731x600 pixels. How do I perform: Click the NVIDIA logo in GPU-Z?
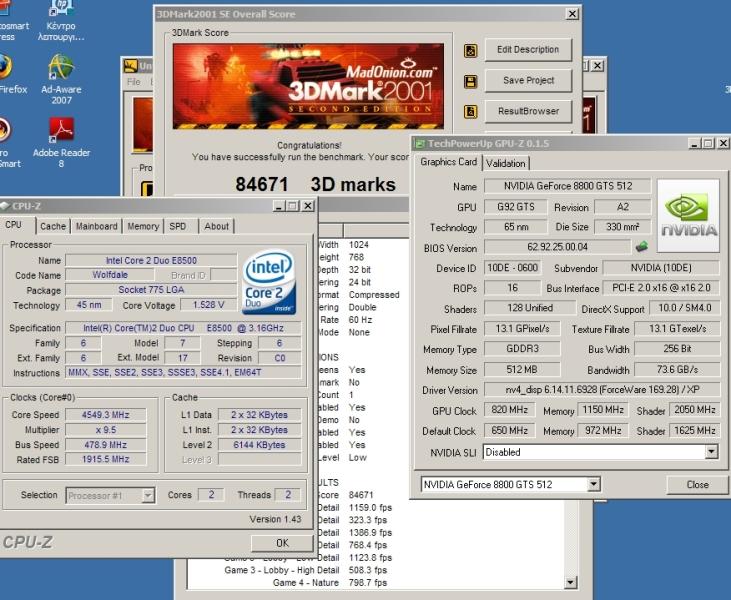(688, 215)
